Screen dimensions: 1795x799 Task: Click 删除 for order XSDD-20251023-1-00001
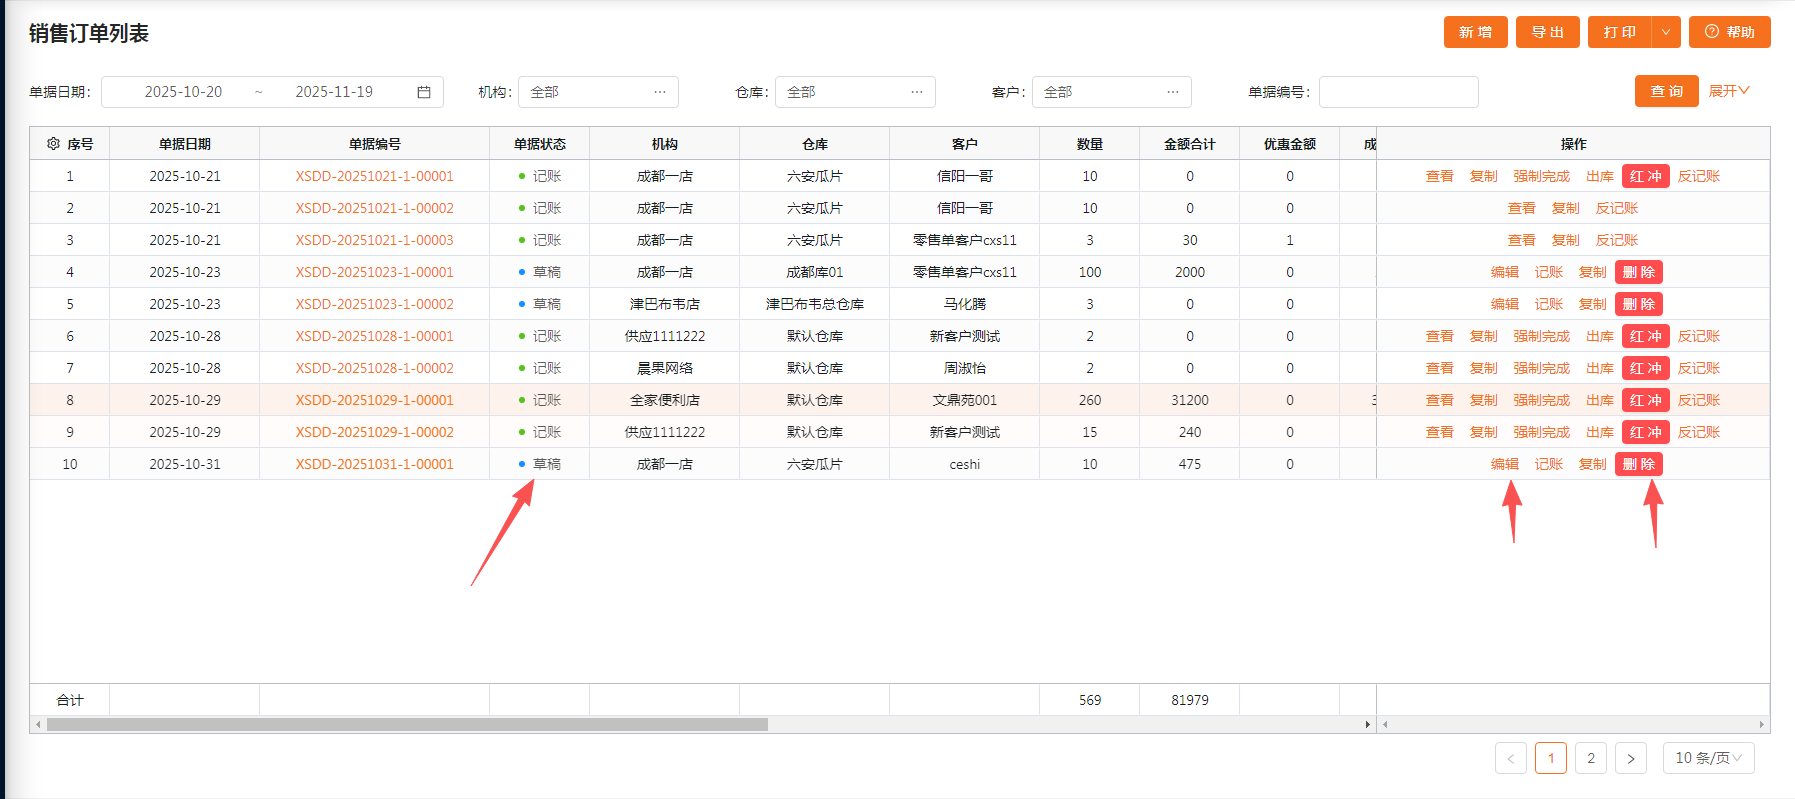(x=1639, y=272)
